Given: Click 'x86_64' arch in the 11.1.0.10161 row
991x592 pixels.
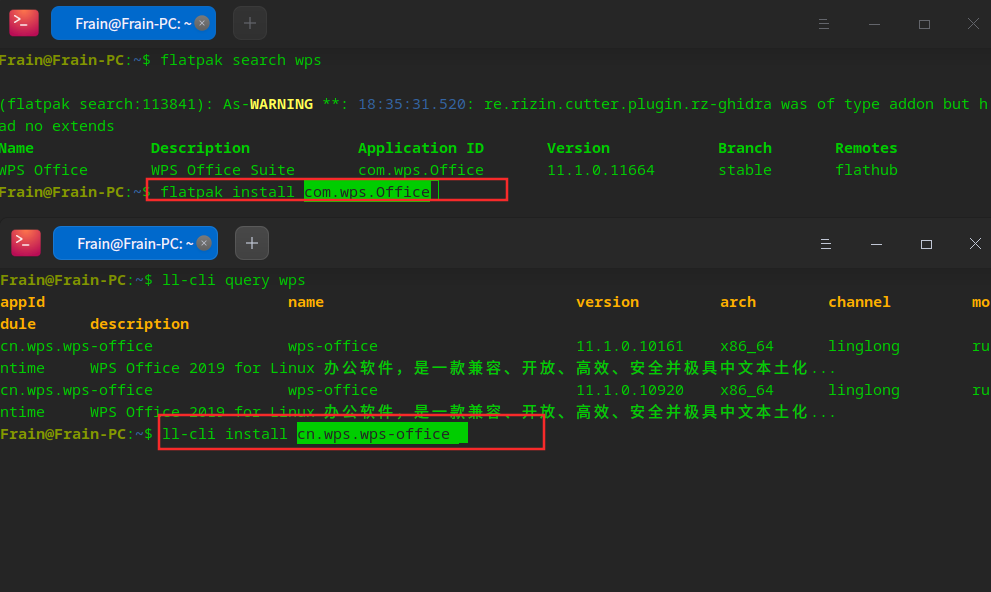Looking at the screenshot, I should click(x=746, y=346).
